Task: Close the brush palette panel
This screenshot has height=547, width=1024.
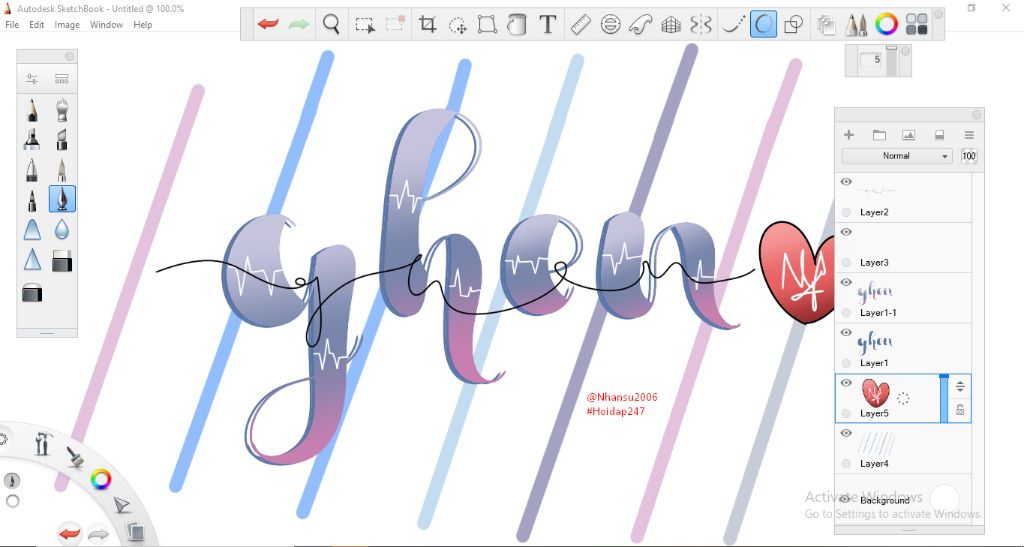Action: (70, 57)
